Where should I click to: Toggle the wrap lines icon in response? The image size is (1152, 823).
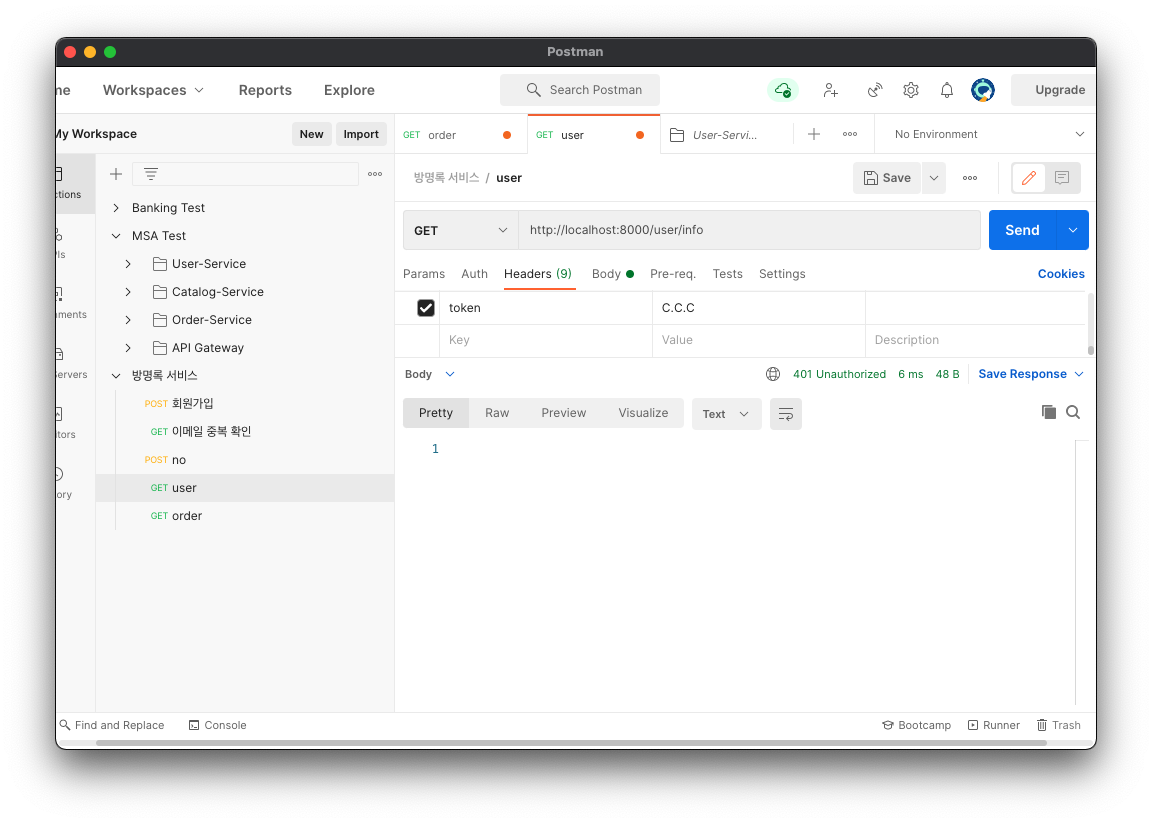(785, 414)
